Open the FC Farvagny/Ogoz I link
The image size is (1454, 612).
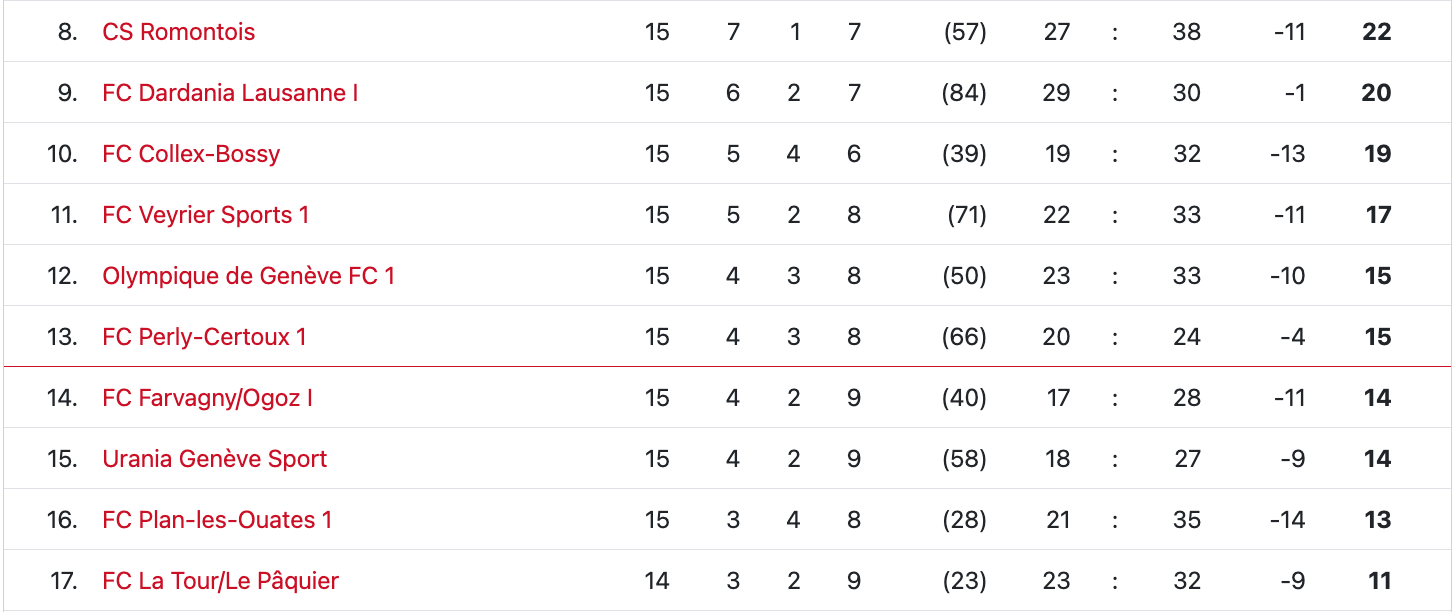(x=207, y=398)
